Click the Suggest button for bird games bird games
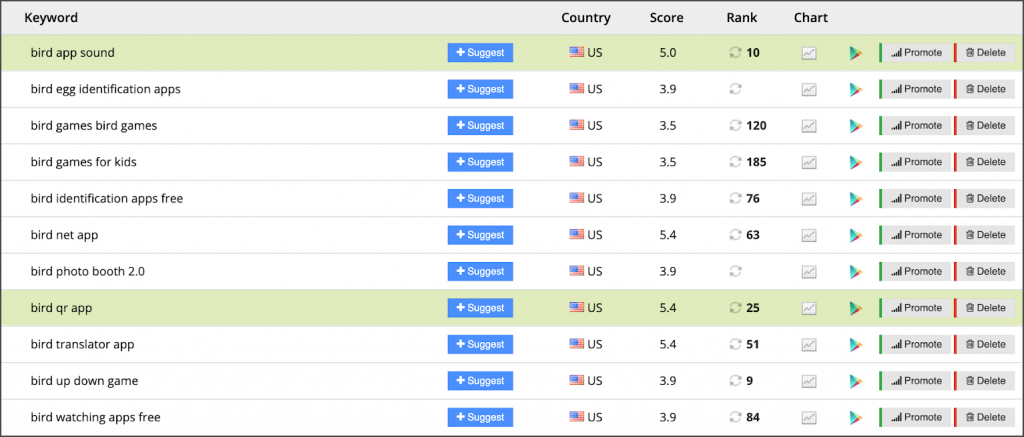The height and width of the screenshot is (437, 1024). click(480, 125)
